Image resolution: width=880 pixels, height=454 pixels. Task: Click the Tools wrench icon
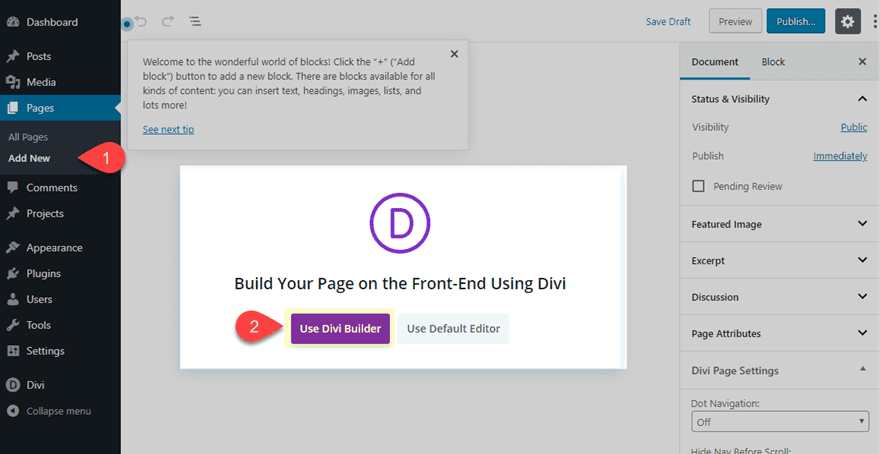[13, 325]
